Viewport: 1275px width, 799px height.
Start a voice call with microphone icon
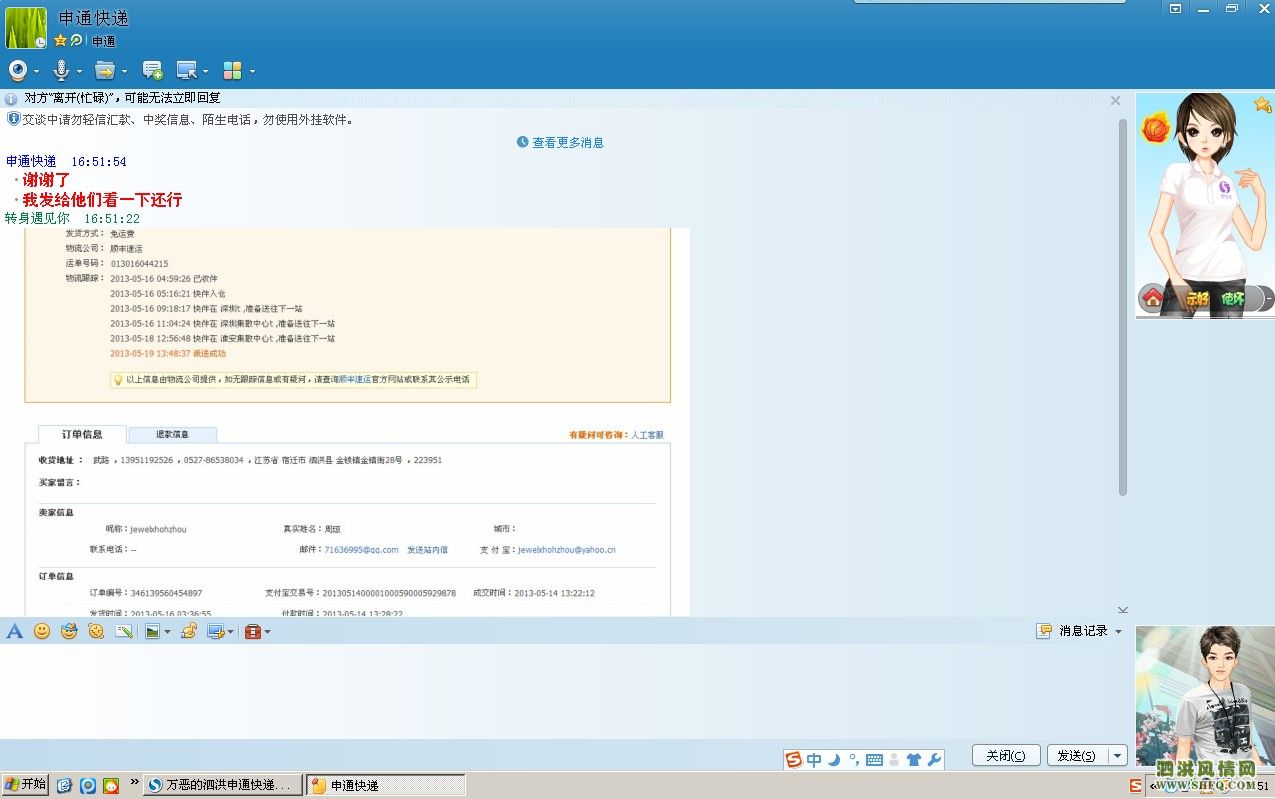tap(61, 70)
